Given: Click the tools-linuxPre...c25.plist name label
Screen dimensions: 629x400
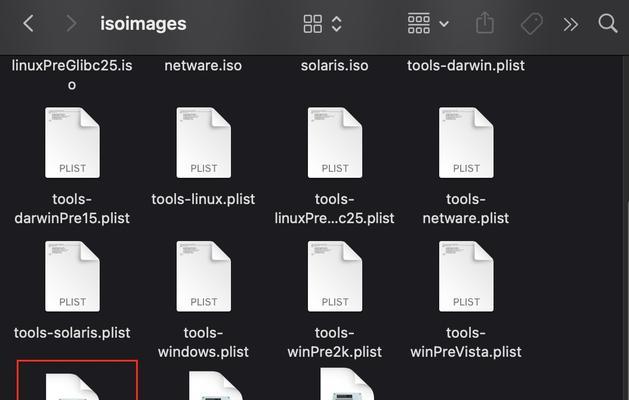Looking at the screenshot, I should [x=335, y=209].
